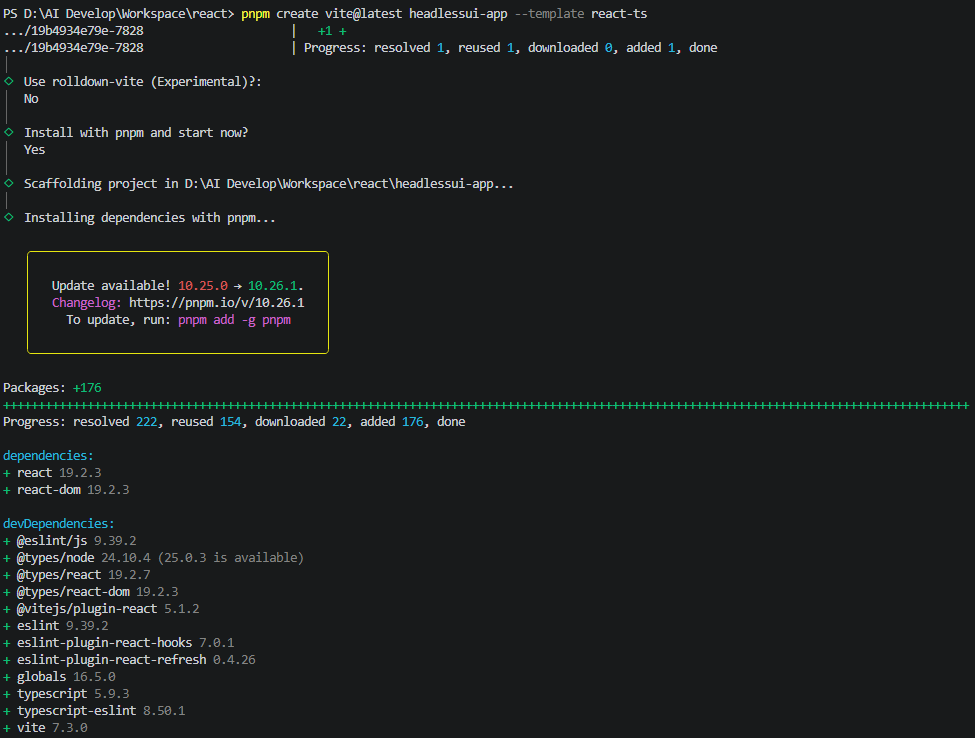Click the '@vitejs/plugin-react 5.1.2' line
Viewport: 975px width, 738px height.
pos(101,609)
